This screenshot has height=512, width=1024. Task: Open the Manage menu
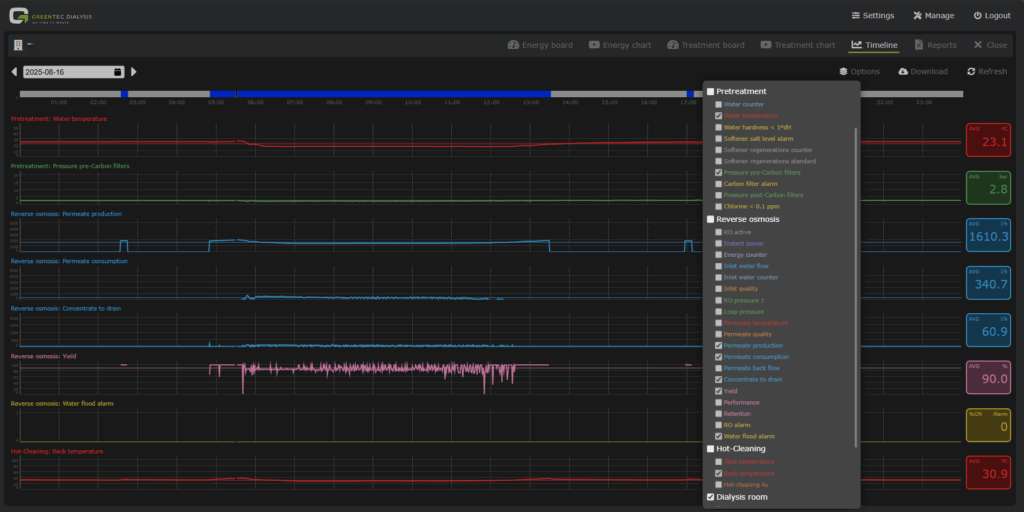pyautogui.click(x=933, y=16)
